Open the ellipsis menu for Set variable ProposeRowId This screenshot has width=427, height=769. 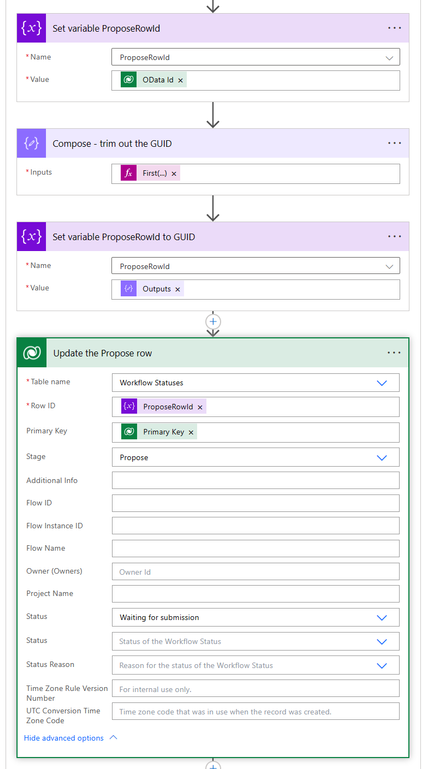(394, 28)
